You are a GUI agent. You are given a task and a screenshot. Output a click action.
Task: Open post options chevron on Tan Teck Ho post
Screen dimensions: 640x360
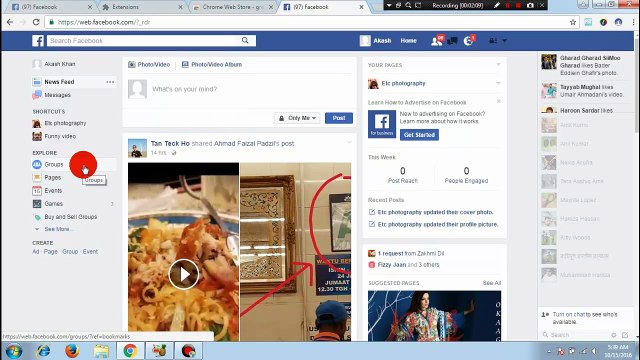349,142
